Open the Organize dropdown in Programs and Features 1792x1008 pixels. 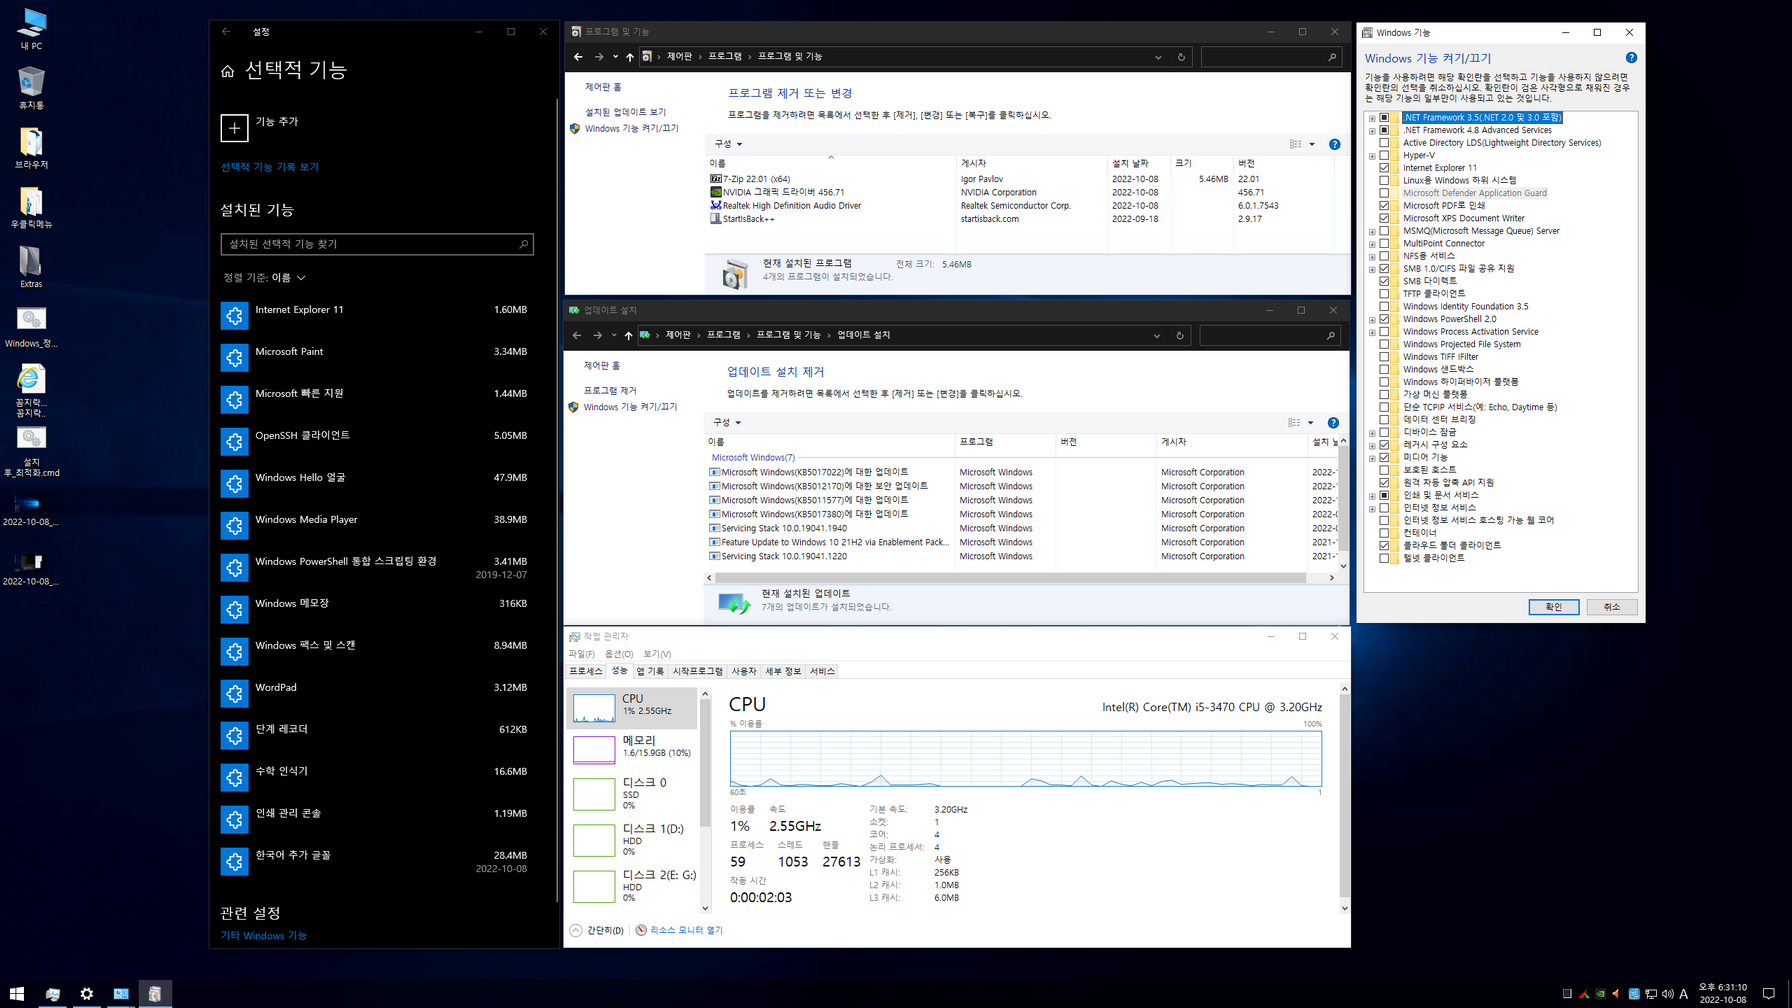728,144
